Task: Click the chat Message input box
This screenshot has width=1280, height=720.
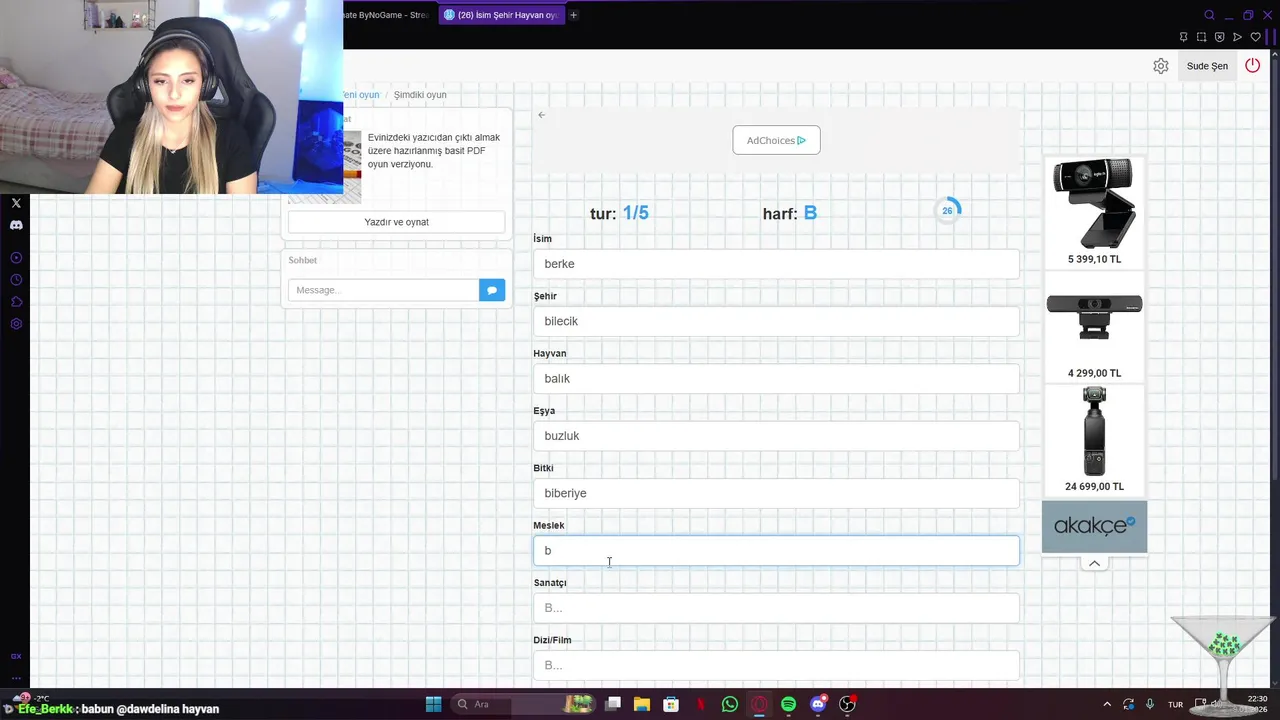Action: click(x=383, y=290)
